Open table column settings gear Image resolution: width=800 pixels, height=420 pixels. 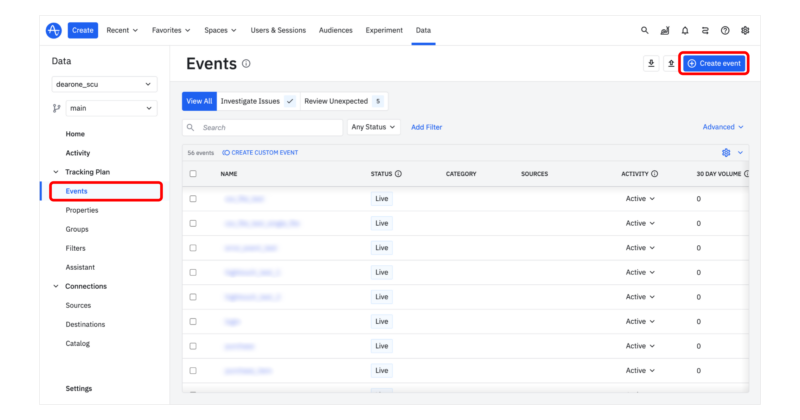point(726,152)
